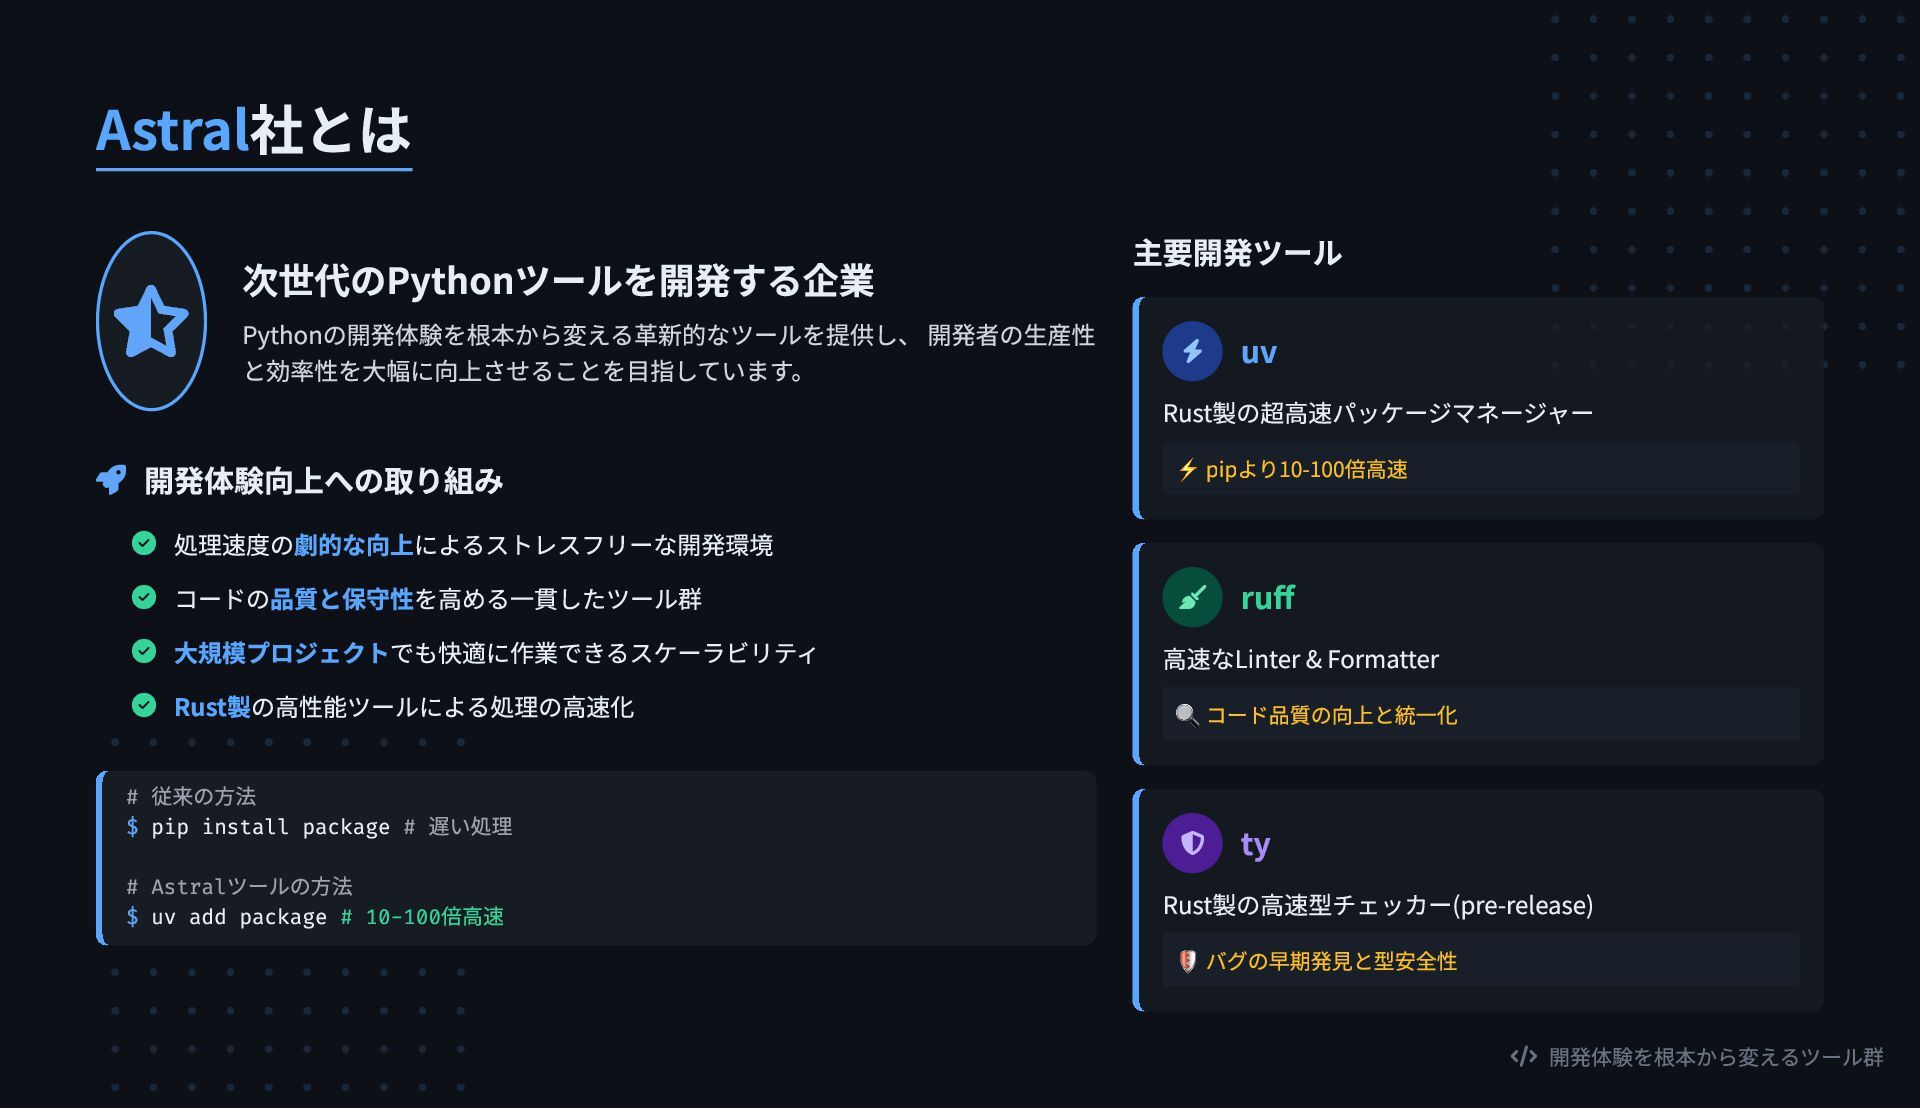Click the Astral社とは slide title
Screen dimensions: 1920x1108
(x=254, y=131)
